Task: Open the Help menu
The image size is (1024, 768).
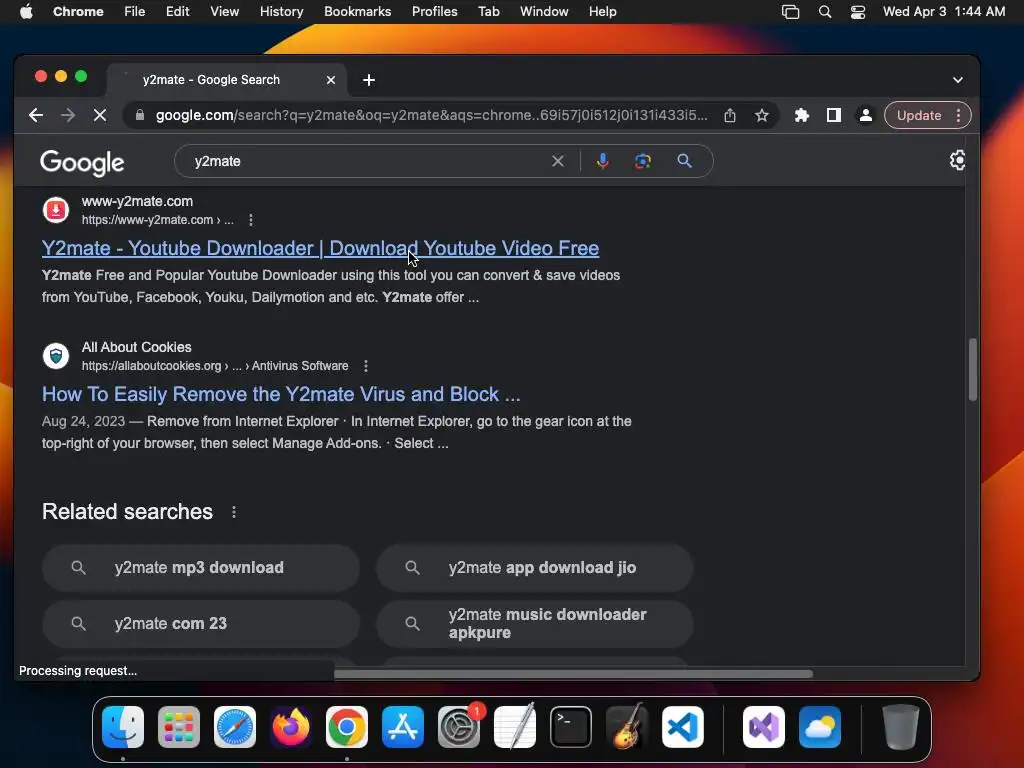Action: (602, 12)
